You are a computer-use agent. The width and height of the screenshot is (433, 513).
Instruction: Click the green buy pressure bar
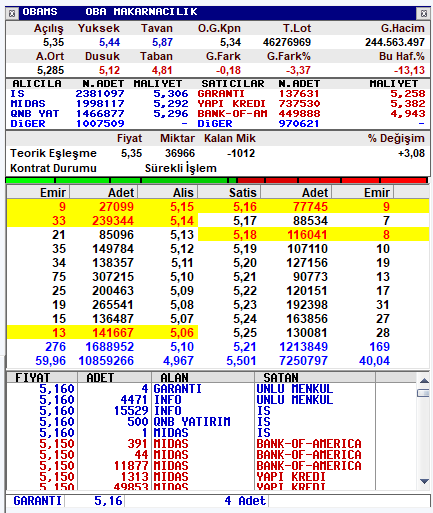pos(121,180)
